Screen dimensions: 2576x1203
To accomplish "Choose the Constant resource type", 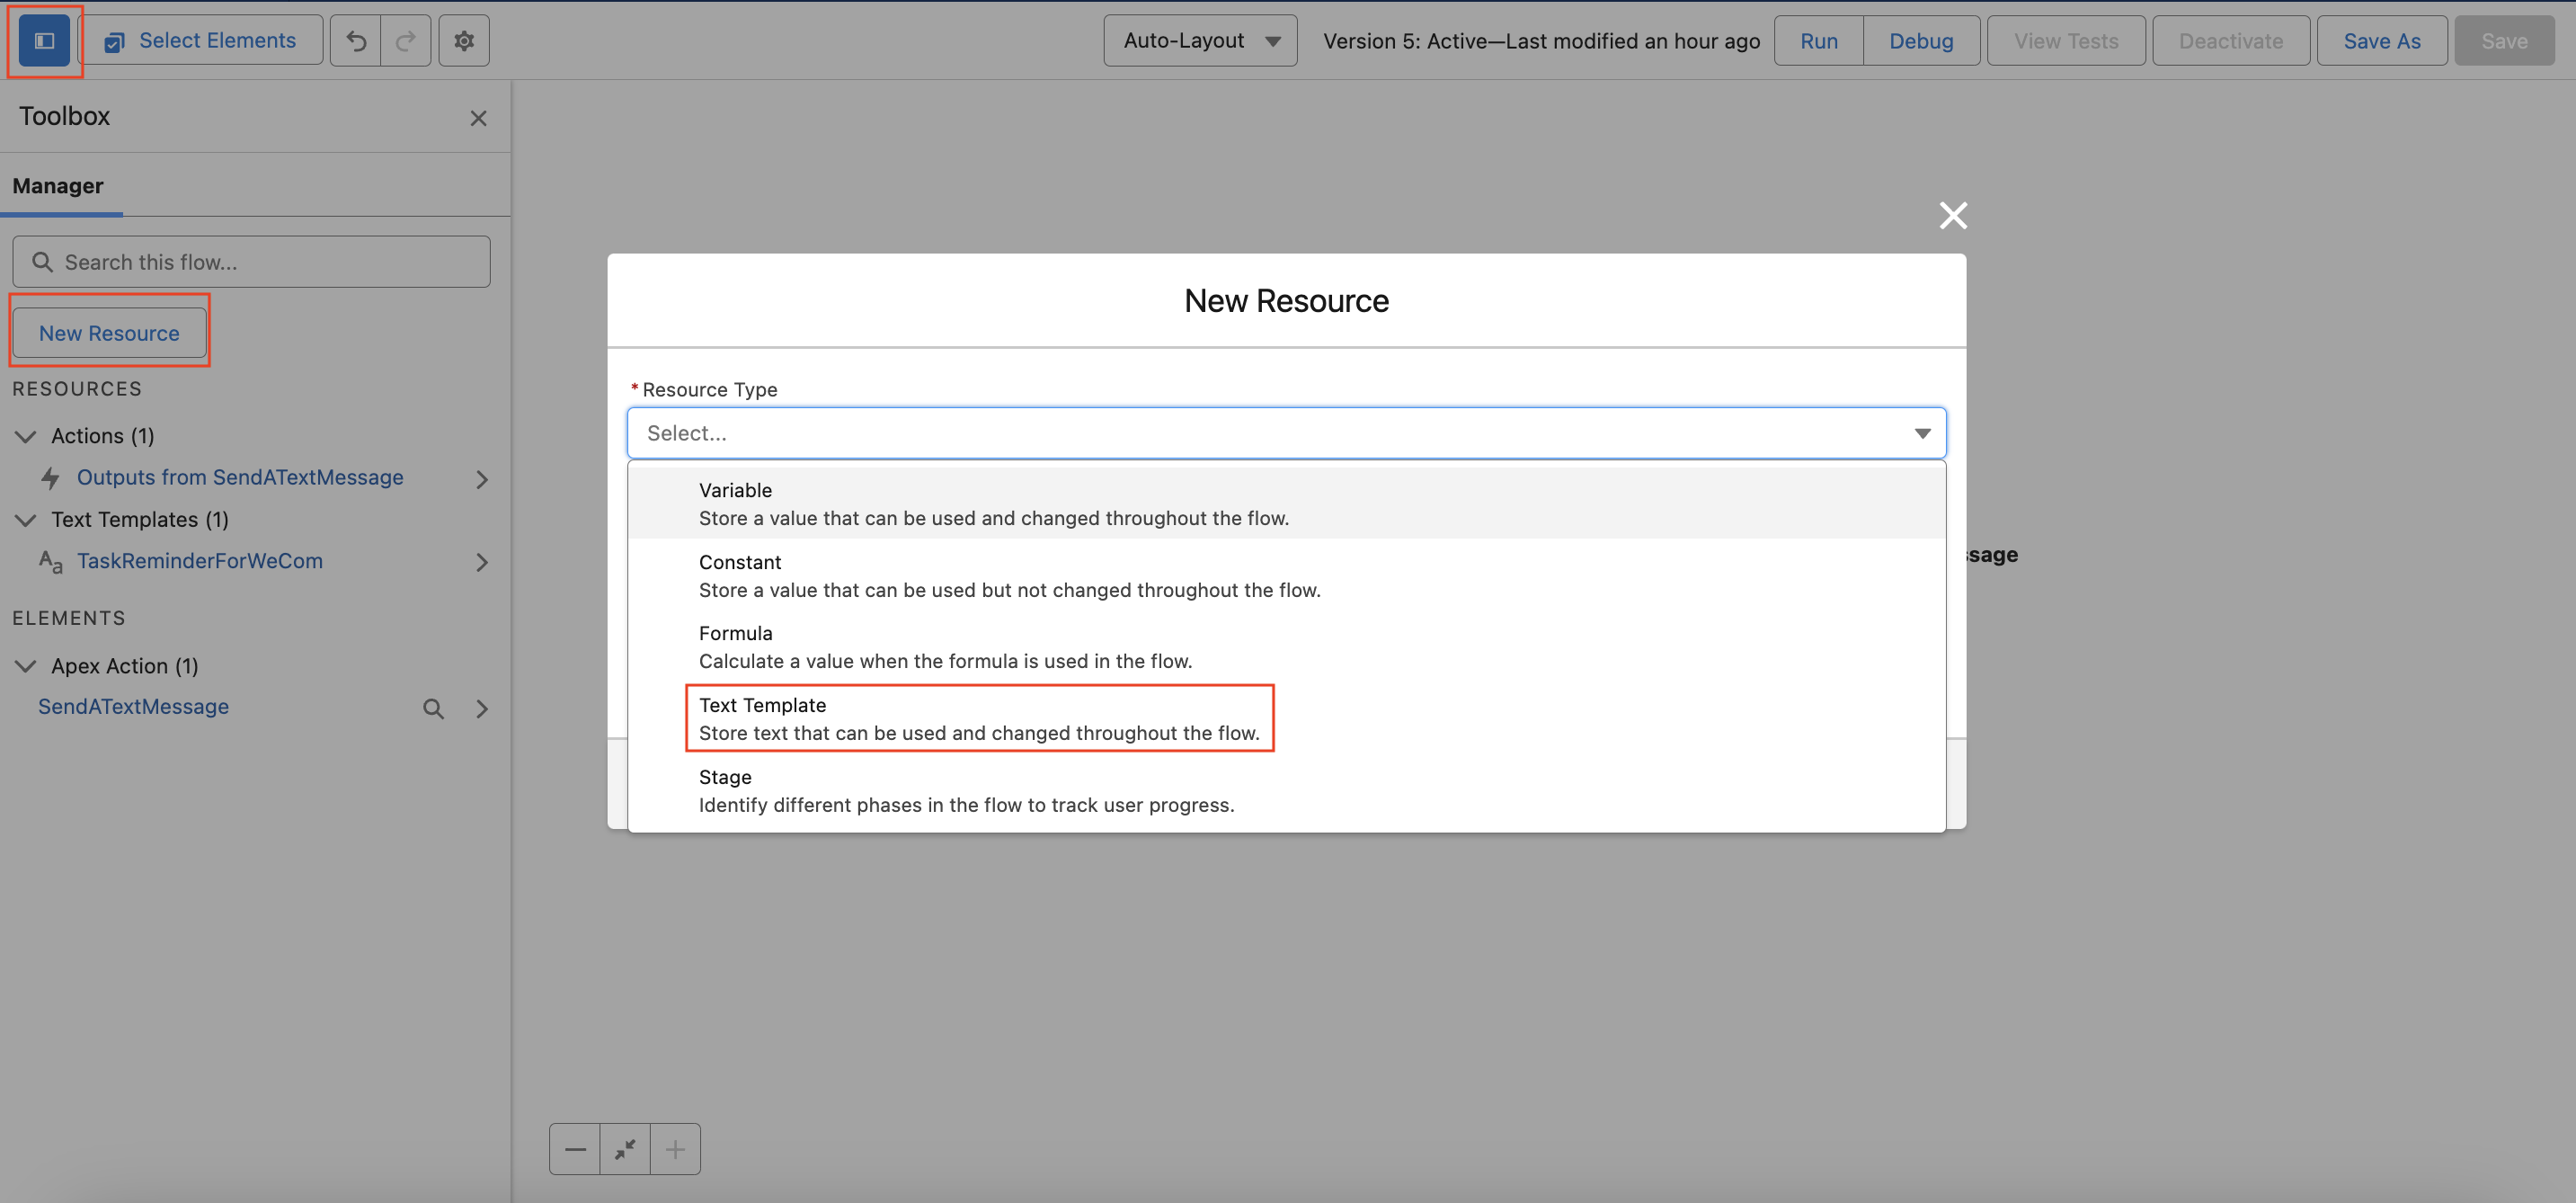I will pos(1286,576).
